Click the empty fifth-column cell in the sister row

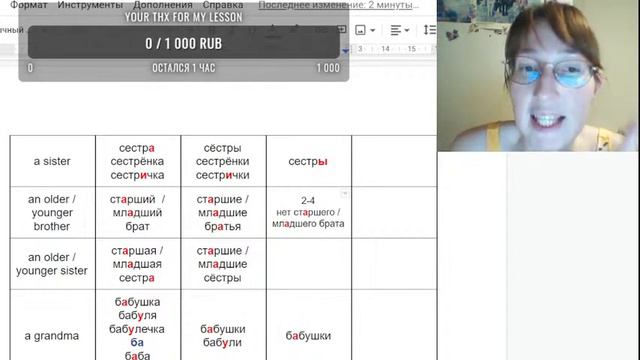click(x=394, y=161)
